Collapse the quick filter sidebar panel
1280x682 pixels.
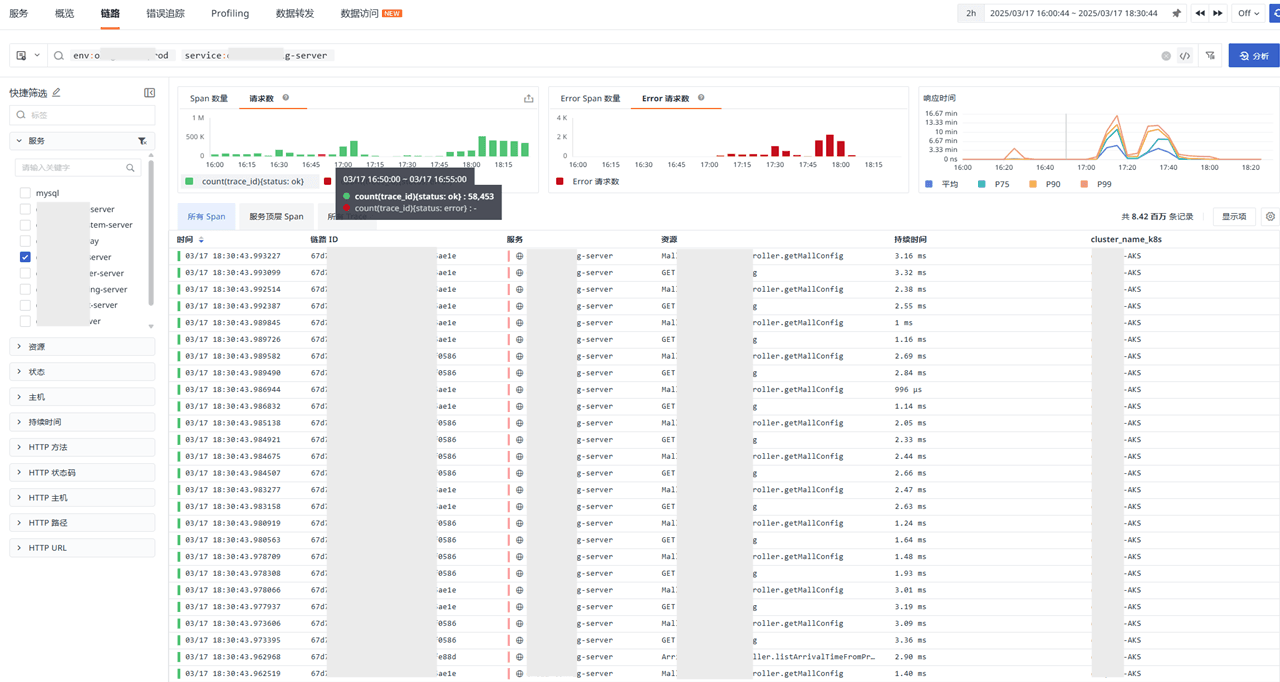149,92
